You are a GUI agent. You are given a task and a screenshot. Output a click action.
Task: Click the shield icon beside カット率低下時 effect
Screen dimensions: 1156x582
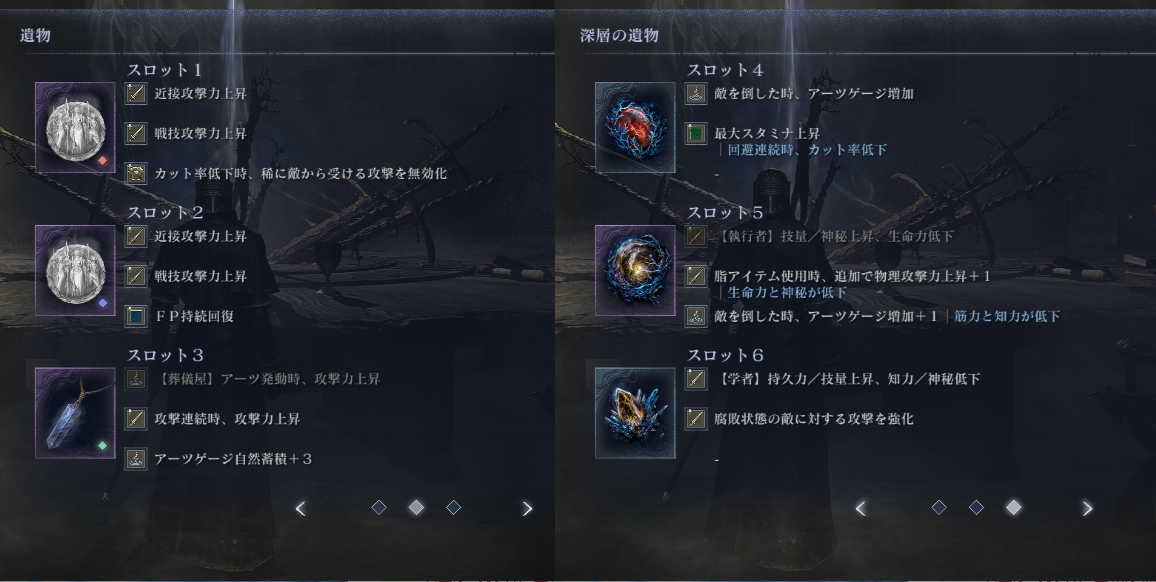pyautogui.click(x=136, y=173)
